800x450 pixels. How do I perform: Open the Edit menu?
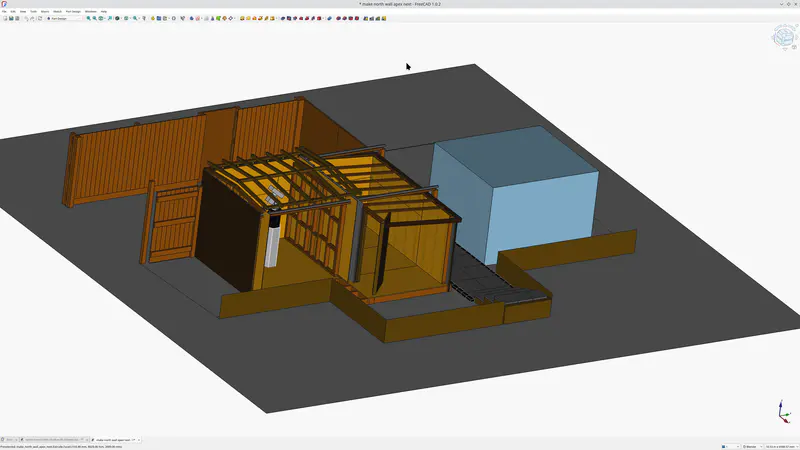tap(13, 11)
